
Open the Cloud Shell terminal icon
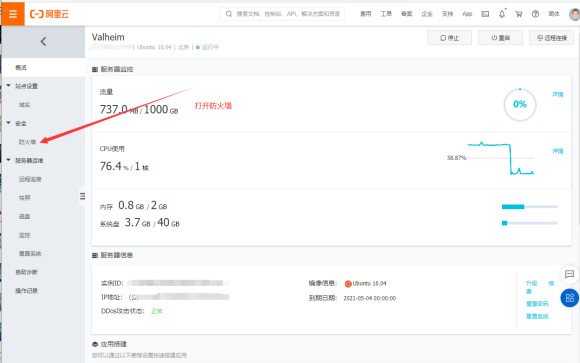(485, 14)
